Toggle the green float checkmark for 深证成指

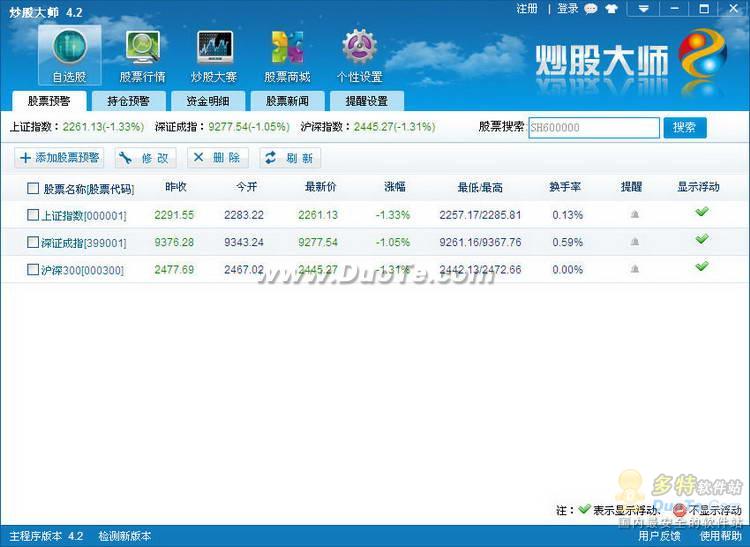pos(702,239)
